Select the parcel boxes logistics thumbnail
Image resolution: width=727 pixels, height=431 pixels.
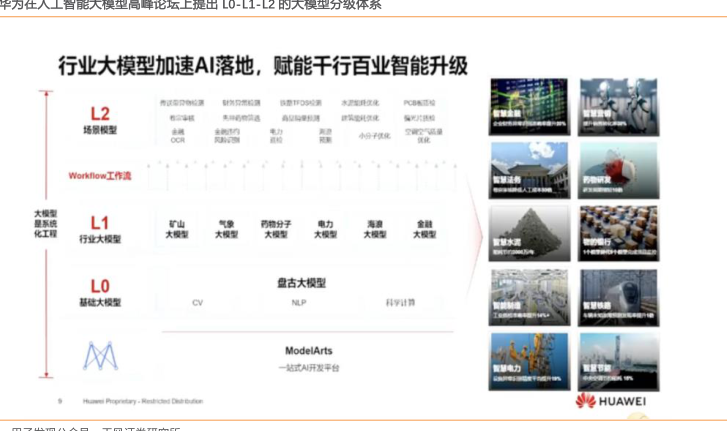pyautogui.click(x=619, y=234)
